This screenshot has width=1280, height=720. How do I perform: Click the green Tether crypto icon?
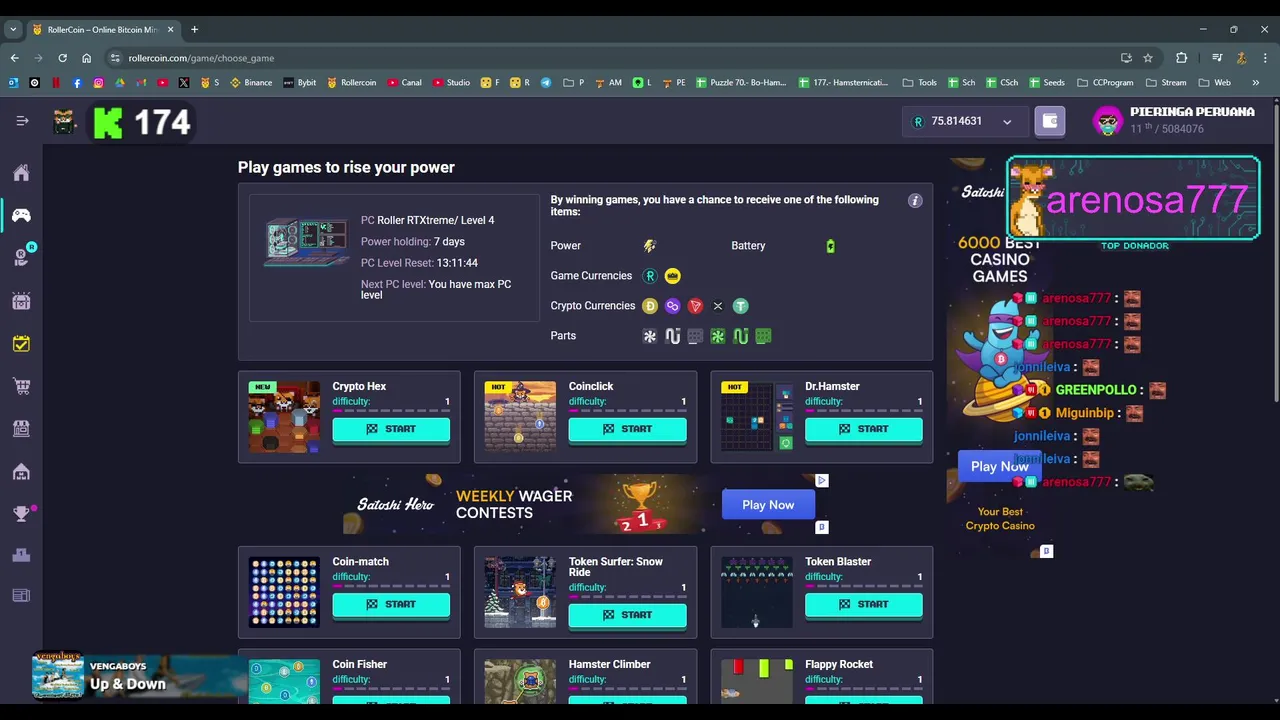(x=741, y=306)
